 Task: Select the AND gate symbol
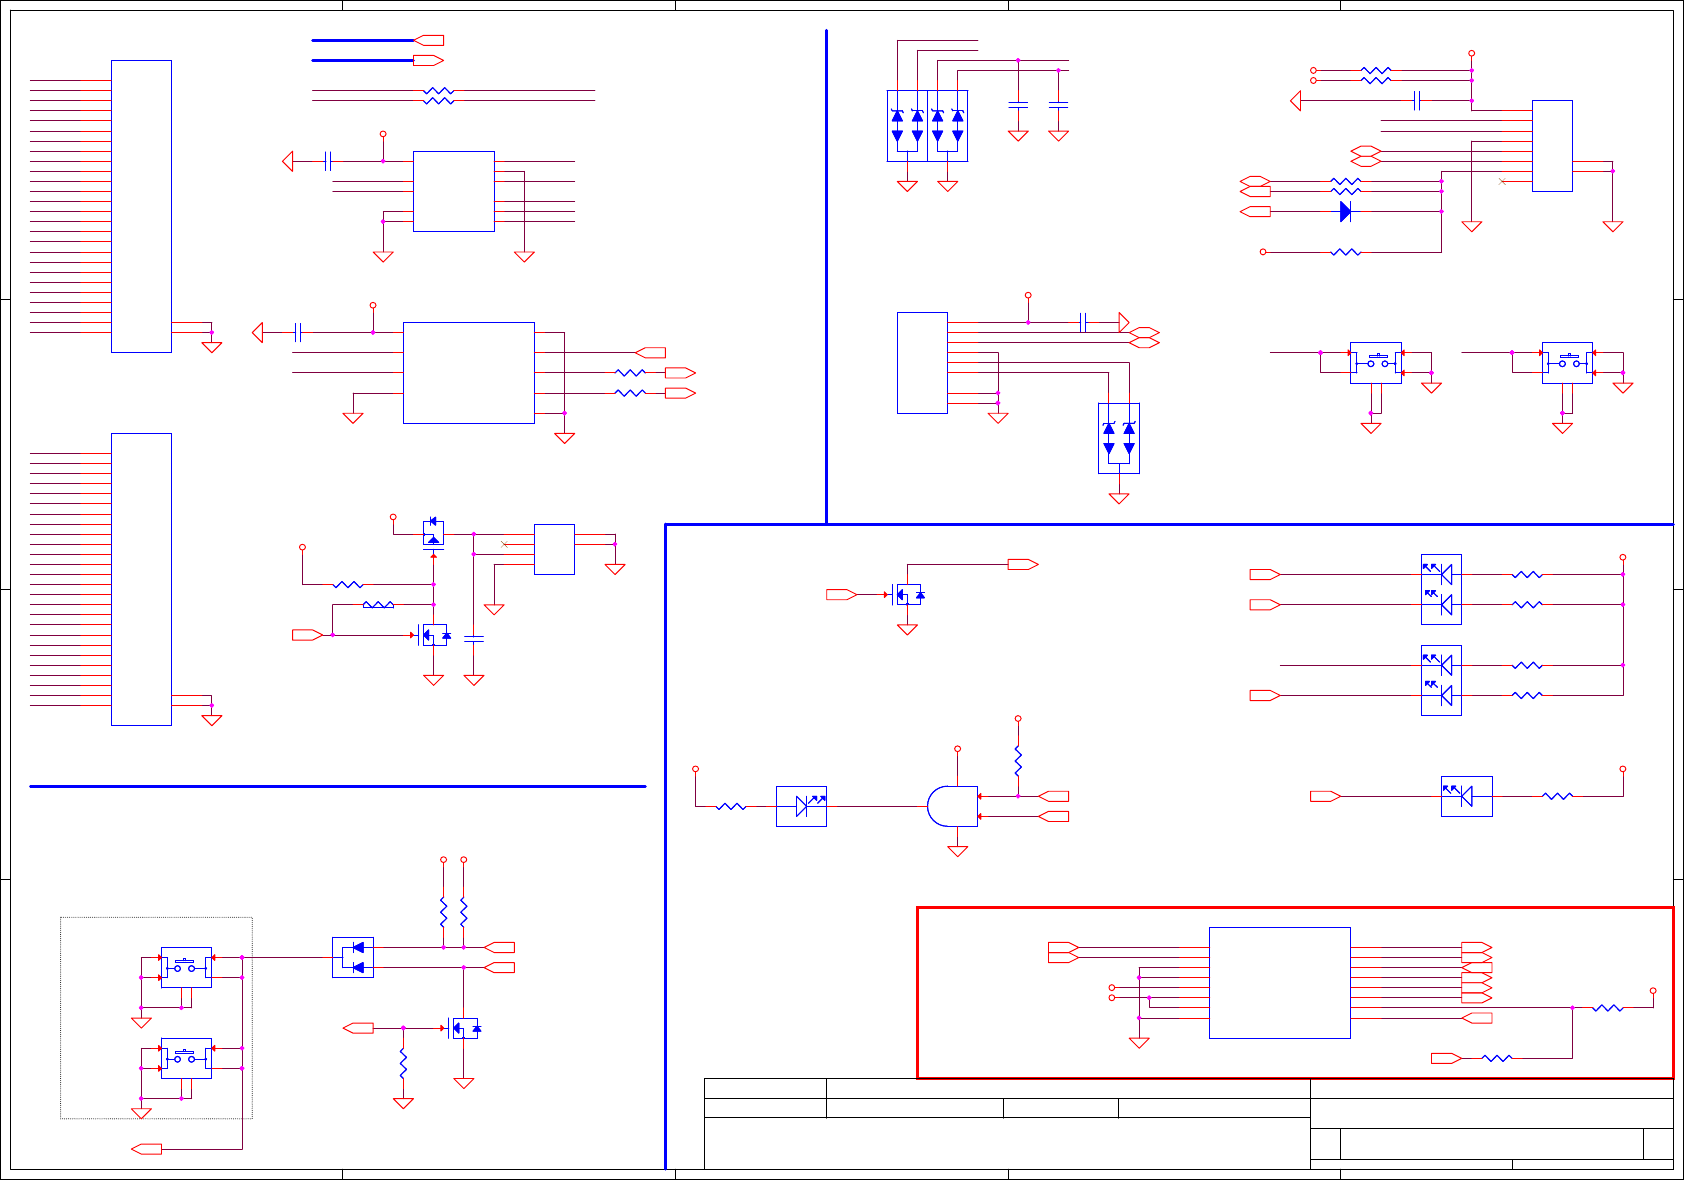click(952, 806)
